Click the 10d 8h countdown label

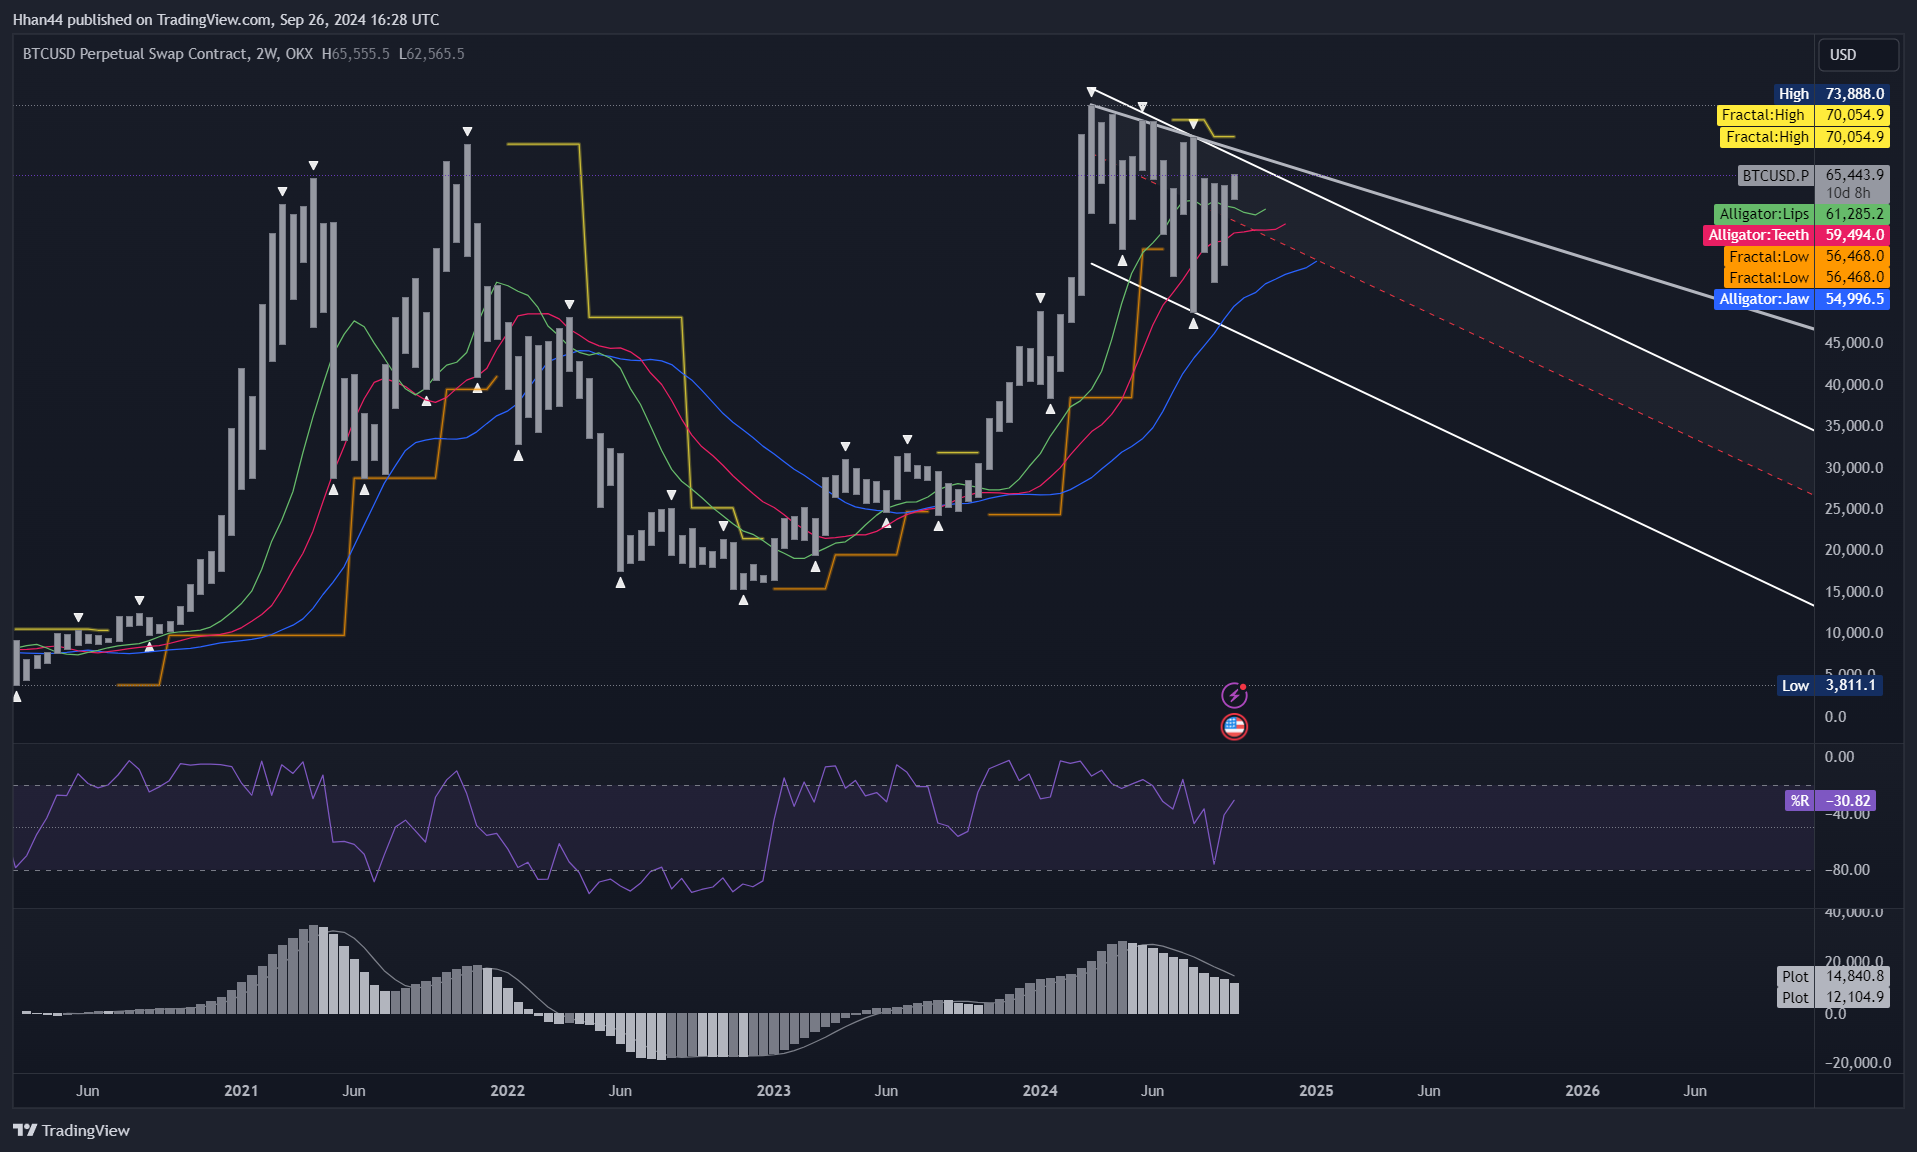point(1848,193)
